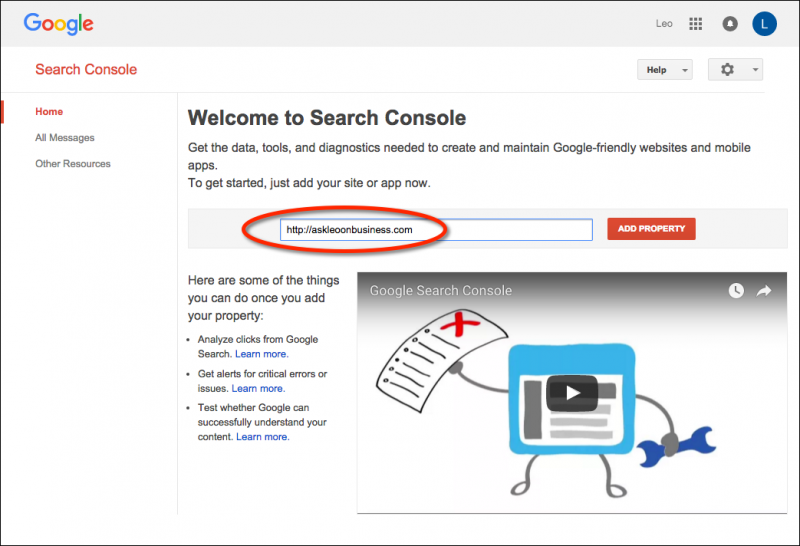Viewport: 800px width, 546px height.
Task: Play the Google Search Console video
Action: [572, 393]
